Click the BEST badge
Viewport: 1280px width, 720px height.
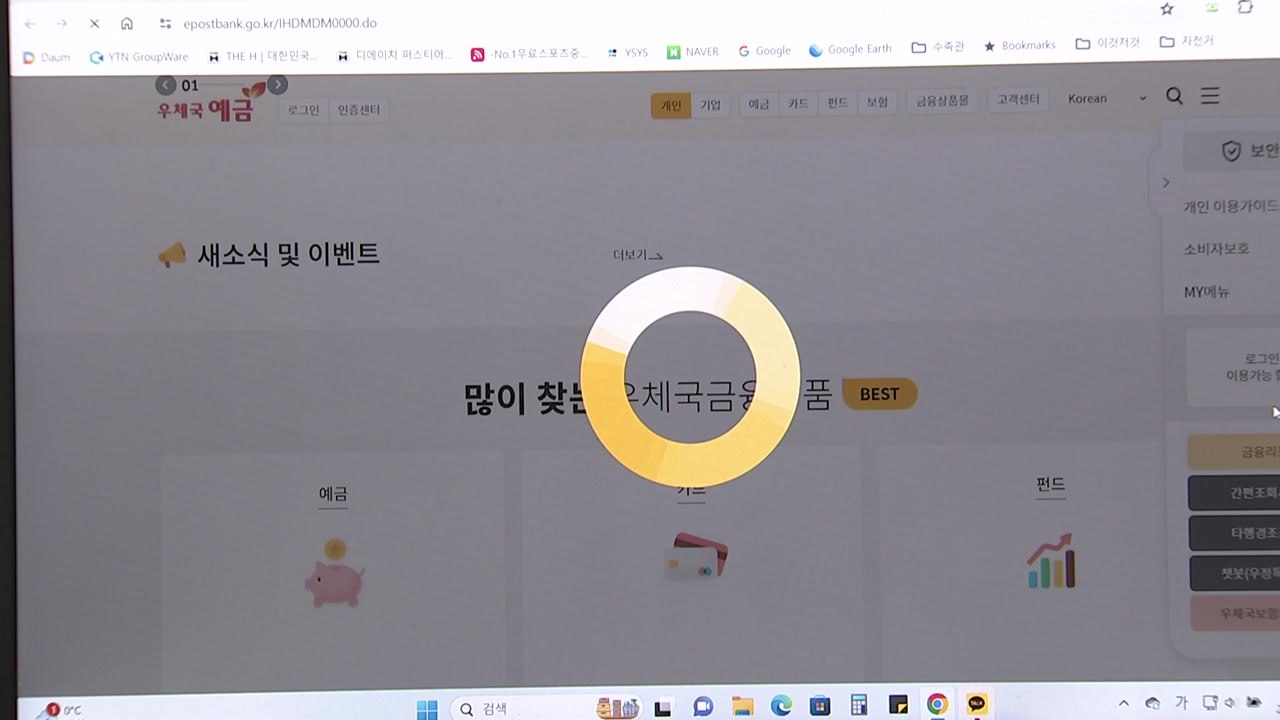[880, 394]
